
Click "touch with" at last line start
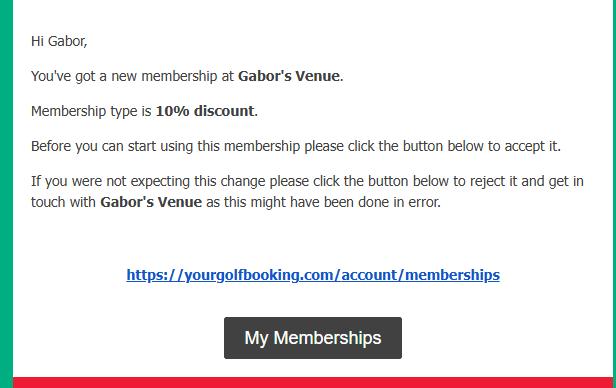(x=63, y=202)
